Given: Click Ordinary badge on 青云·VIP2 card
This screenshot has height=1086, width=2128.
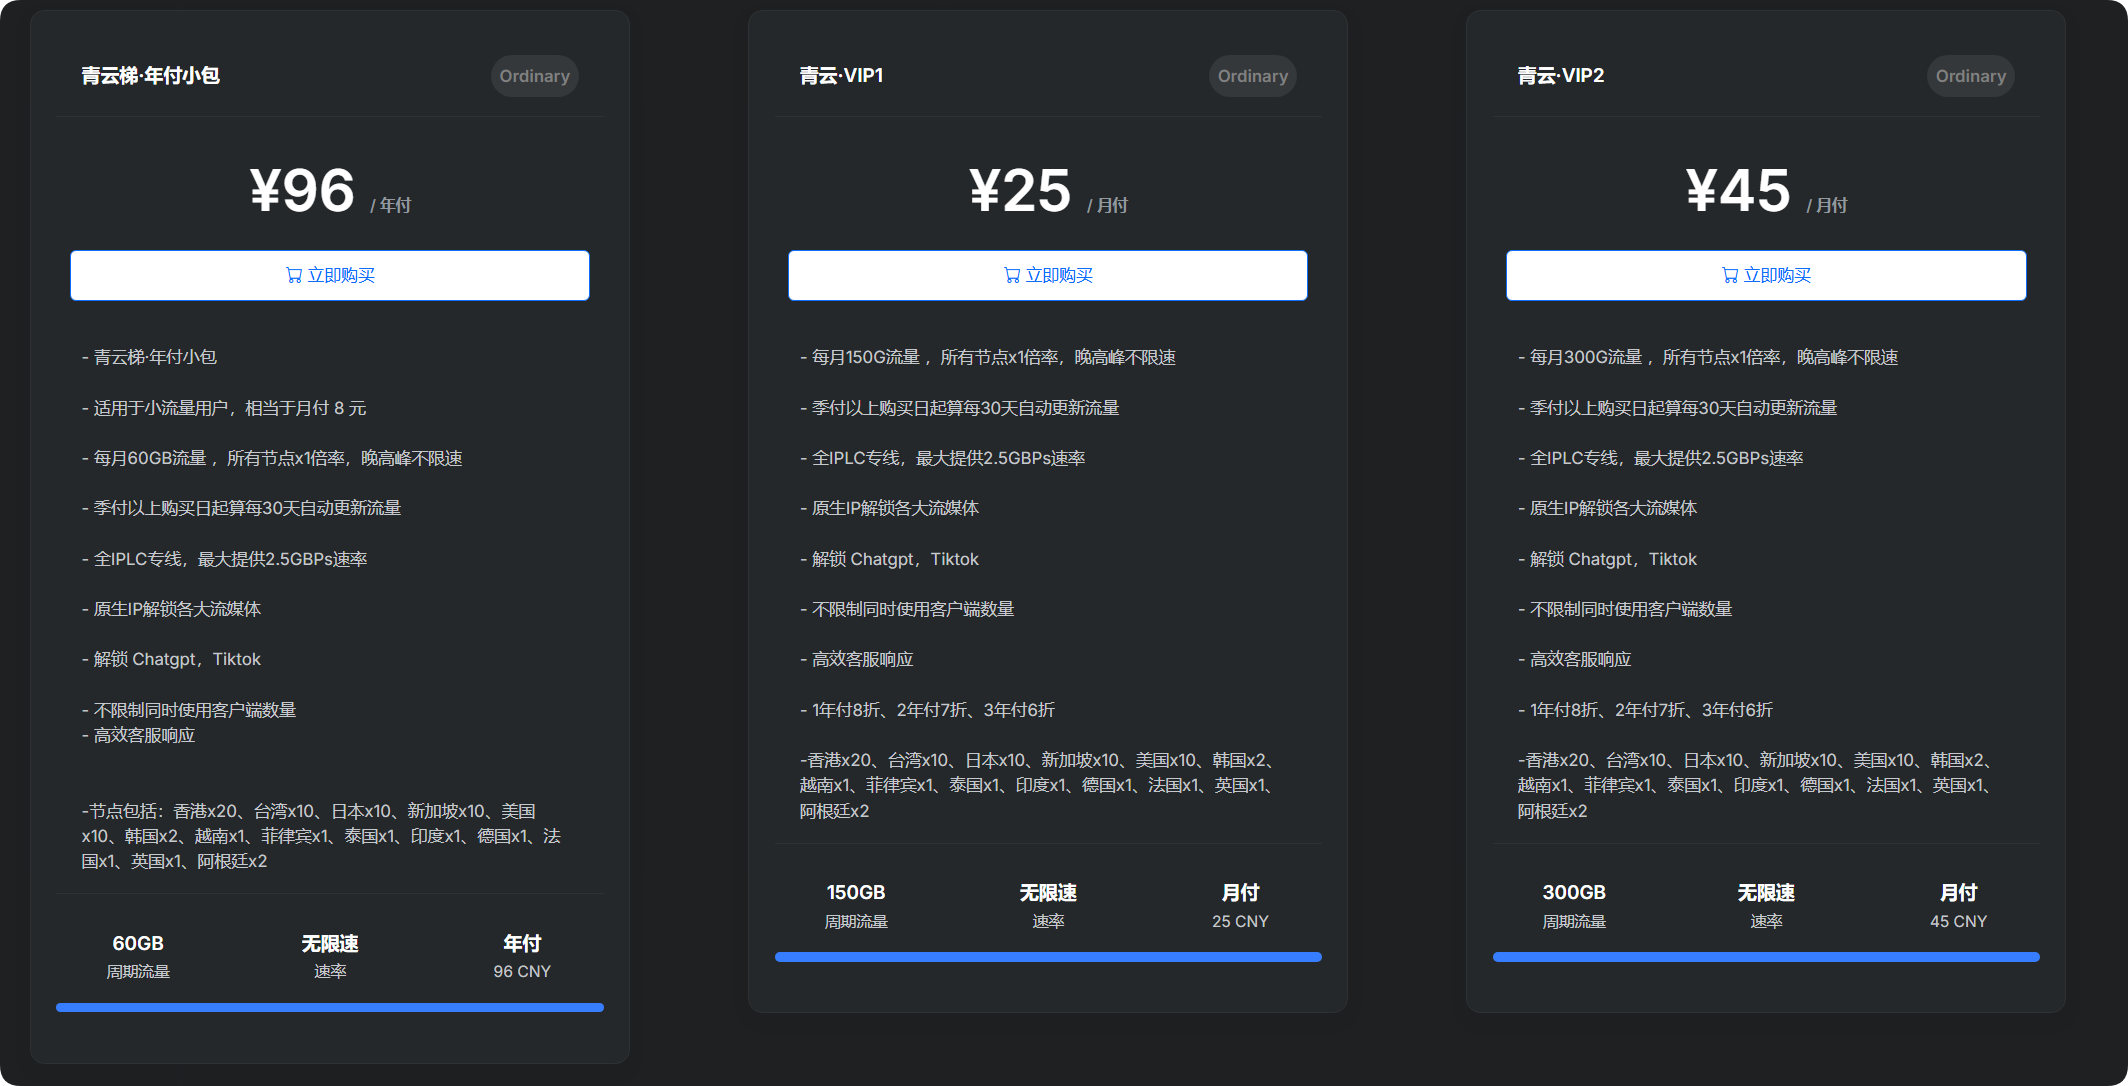Looking at the screenshot, I should coord(1970,76).
